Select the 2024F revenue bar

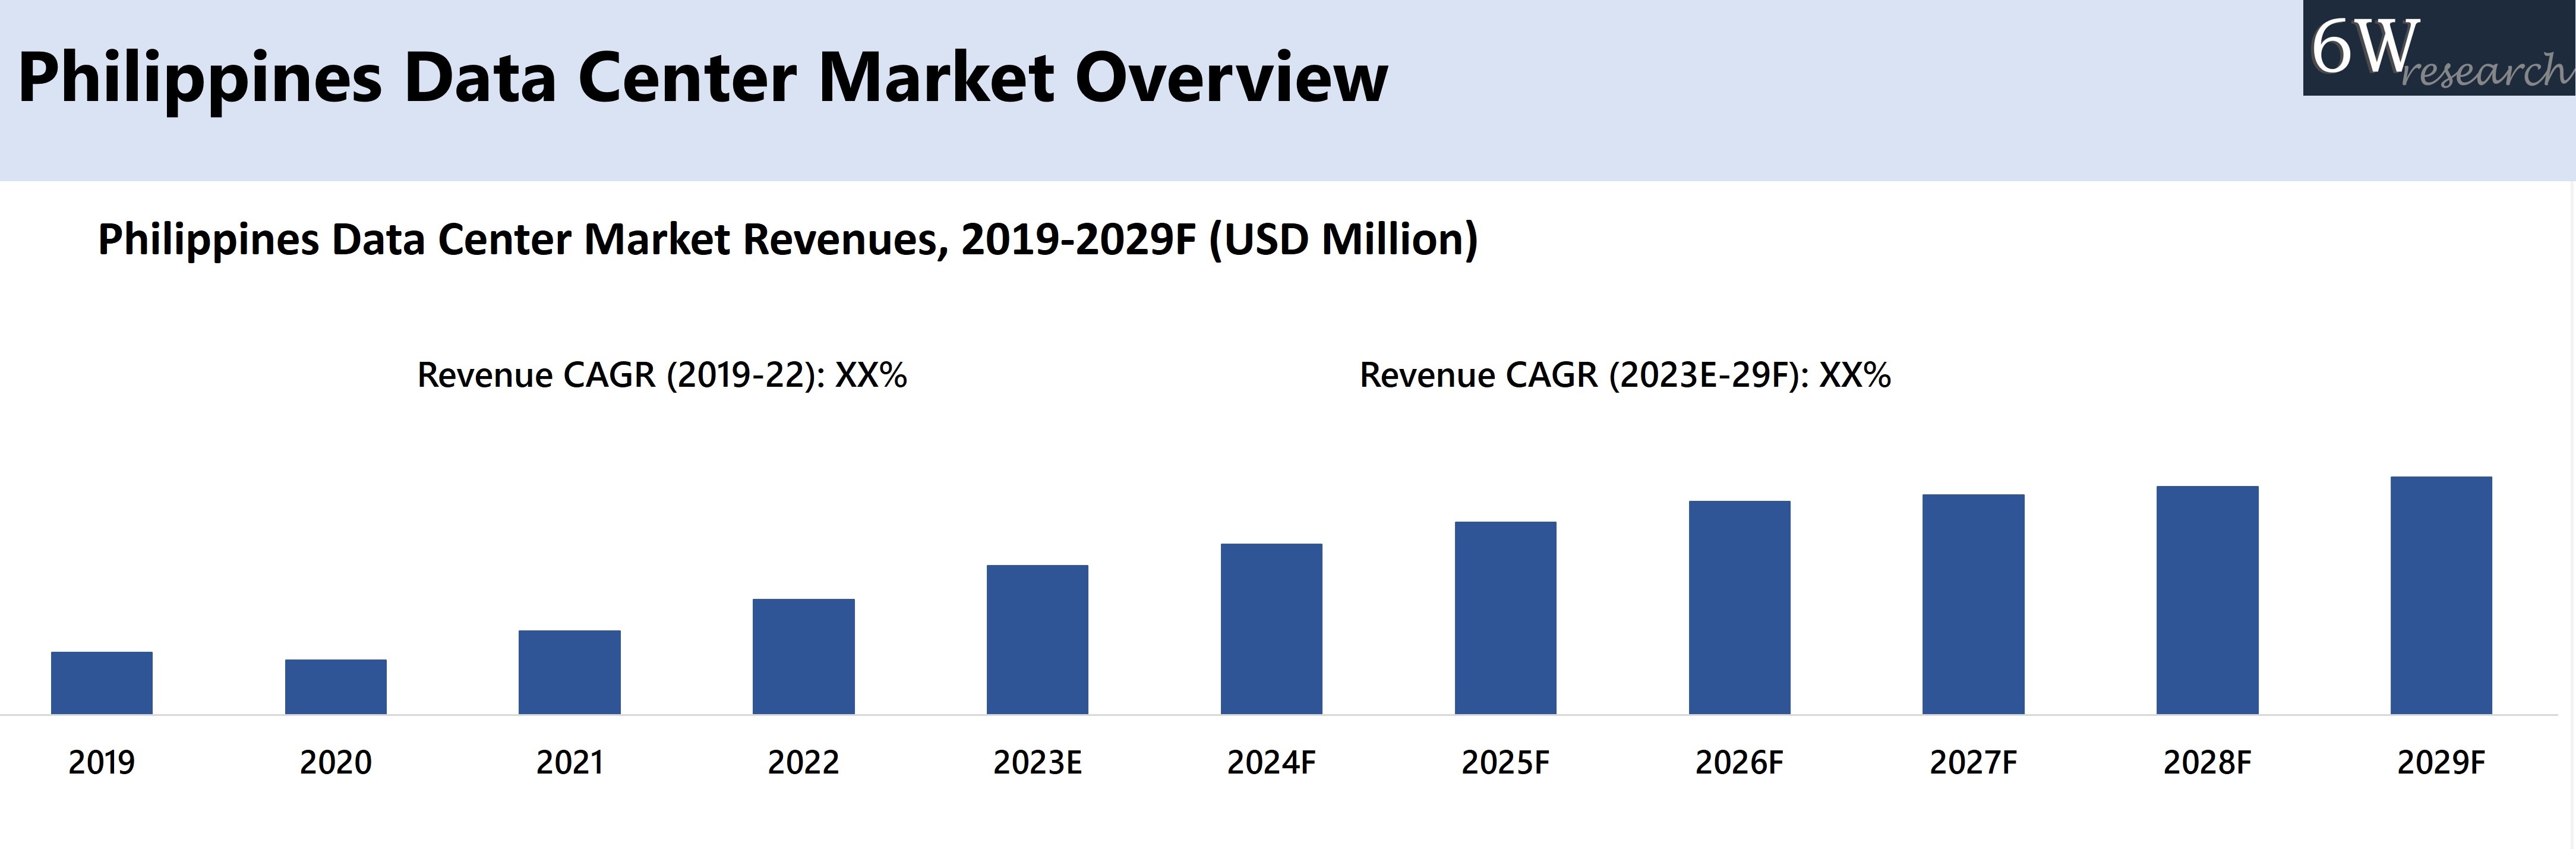pos(1272,629)
